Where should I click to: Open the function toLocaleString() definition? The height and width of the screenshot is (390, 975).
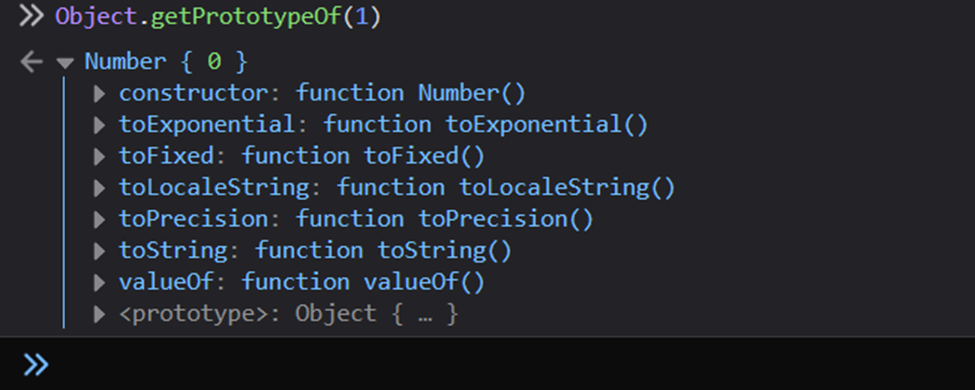click(506, 188)
